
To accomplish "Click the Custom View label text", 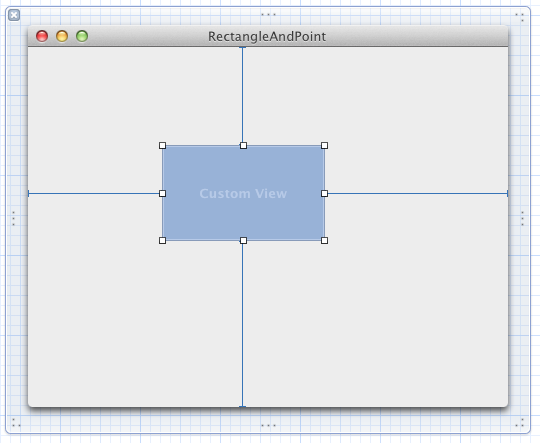I will coord(243,194).
